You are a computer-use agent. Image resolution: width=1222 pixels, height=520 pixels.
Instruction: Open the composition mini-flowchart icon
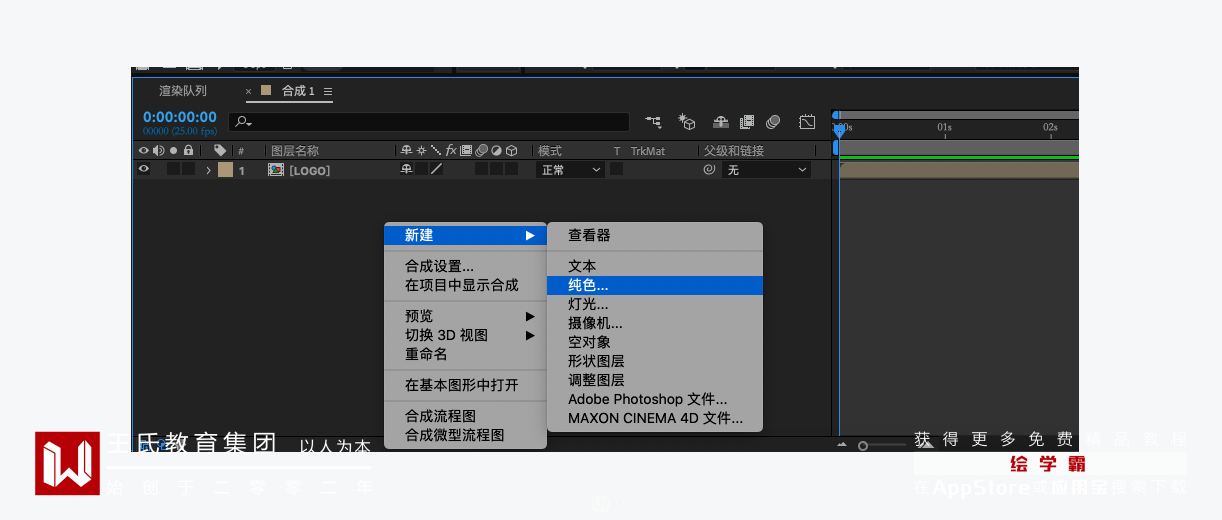[x=653, y=122]
